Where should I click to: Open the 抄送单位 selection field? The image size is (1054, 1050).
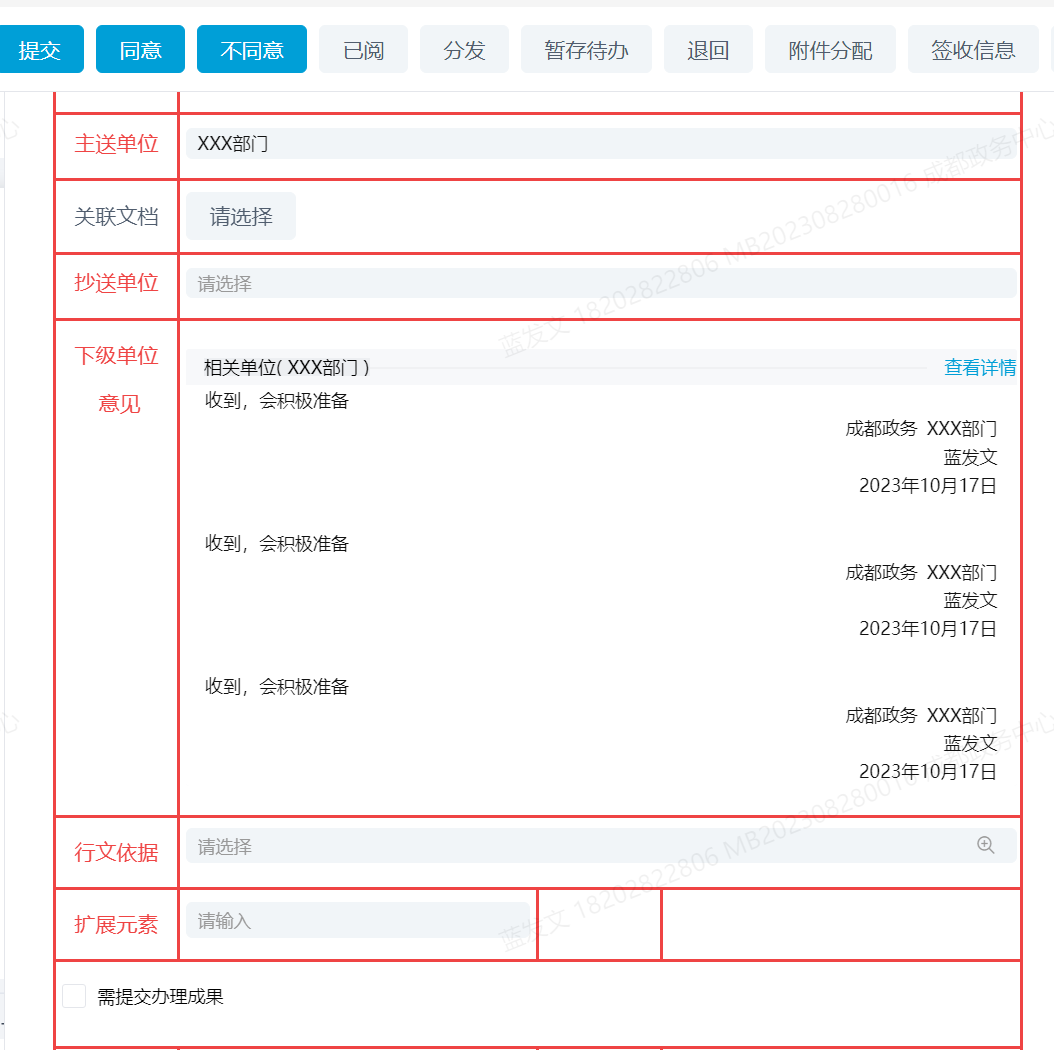pos(601,284)
